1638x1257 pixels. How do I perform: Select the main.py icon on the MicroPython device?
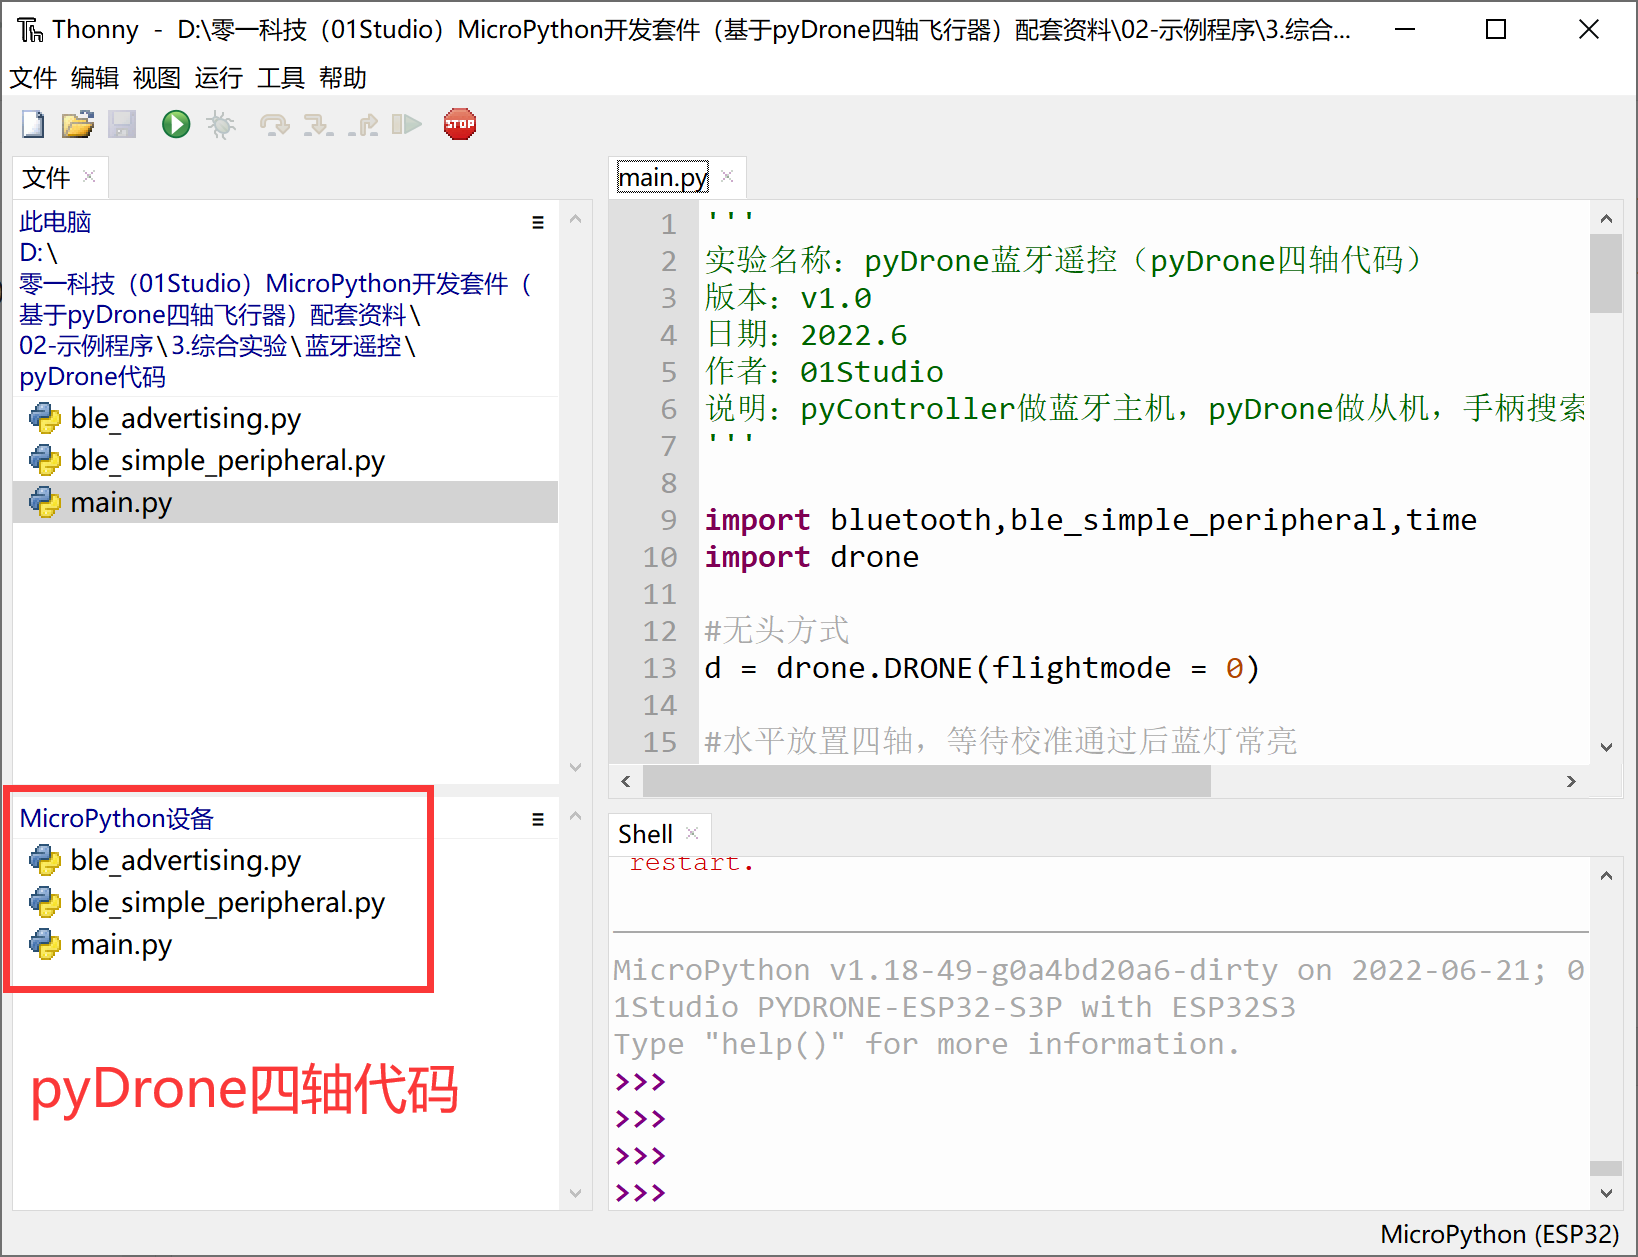point(45,944)
